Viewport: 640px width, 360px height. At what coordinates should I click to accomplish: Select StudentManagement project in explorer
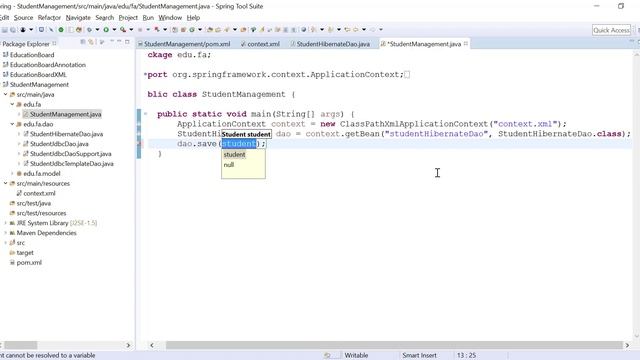click(x=39, y=84)
